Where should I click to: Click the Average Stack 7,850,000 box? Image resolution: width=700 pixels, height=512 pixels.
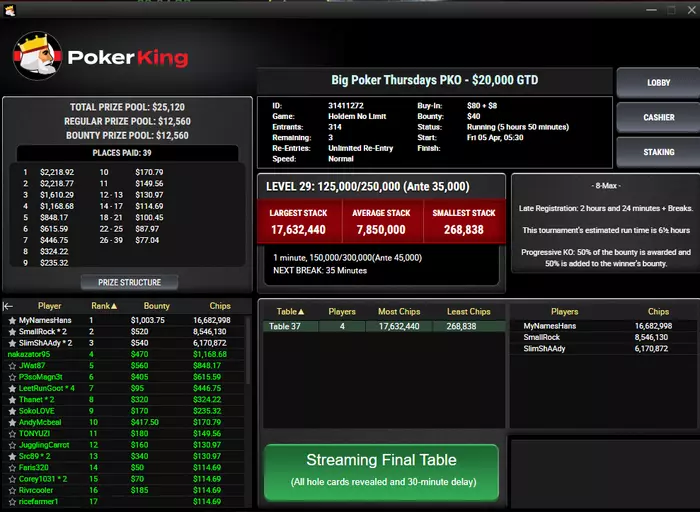381,221
